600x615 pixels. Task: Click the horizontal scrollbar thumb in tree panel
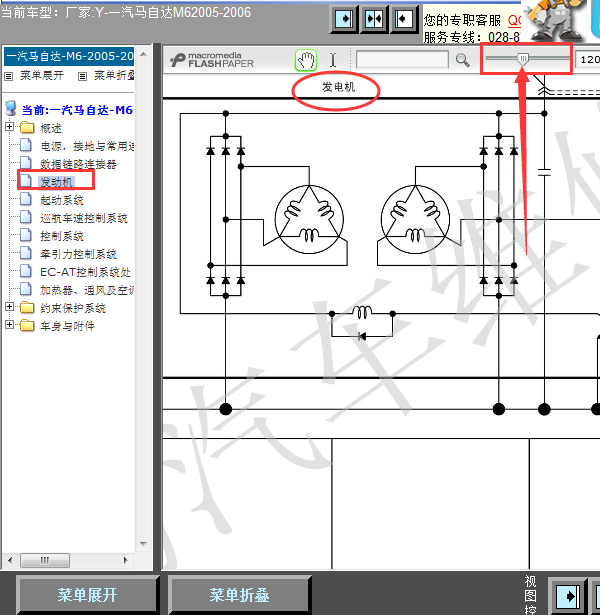(45, 560)
